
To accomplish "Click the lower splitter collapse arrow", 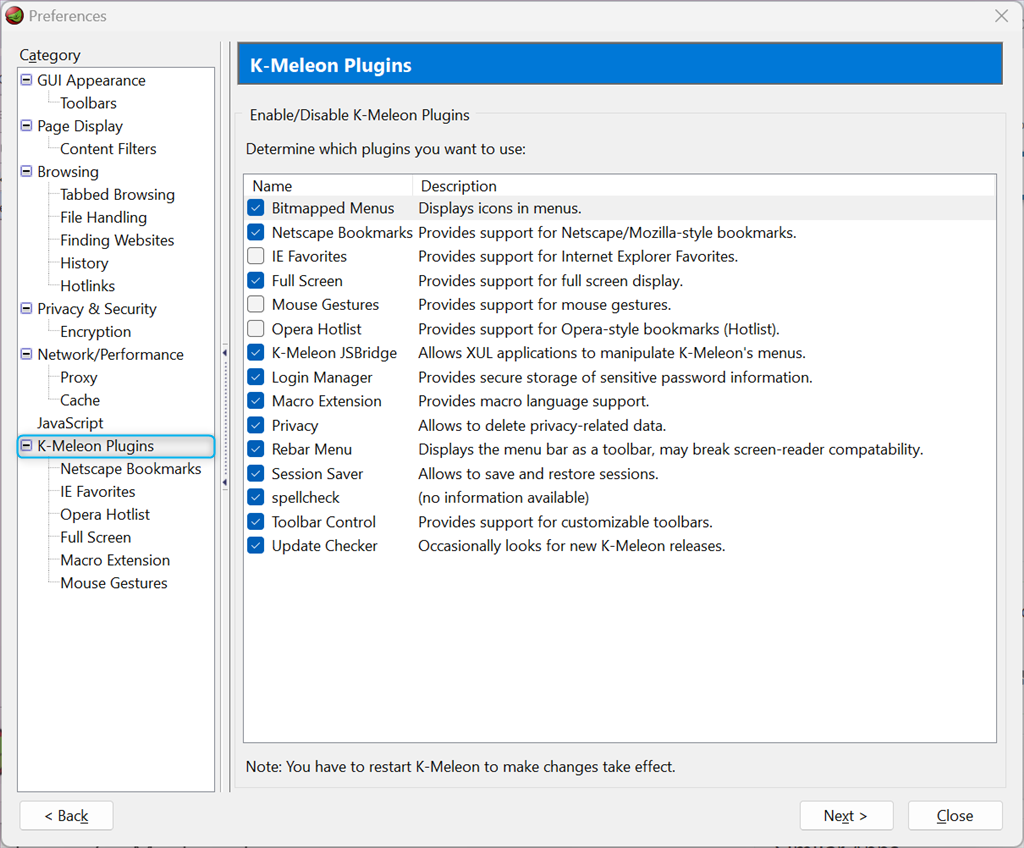I will (225, 482).
